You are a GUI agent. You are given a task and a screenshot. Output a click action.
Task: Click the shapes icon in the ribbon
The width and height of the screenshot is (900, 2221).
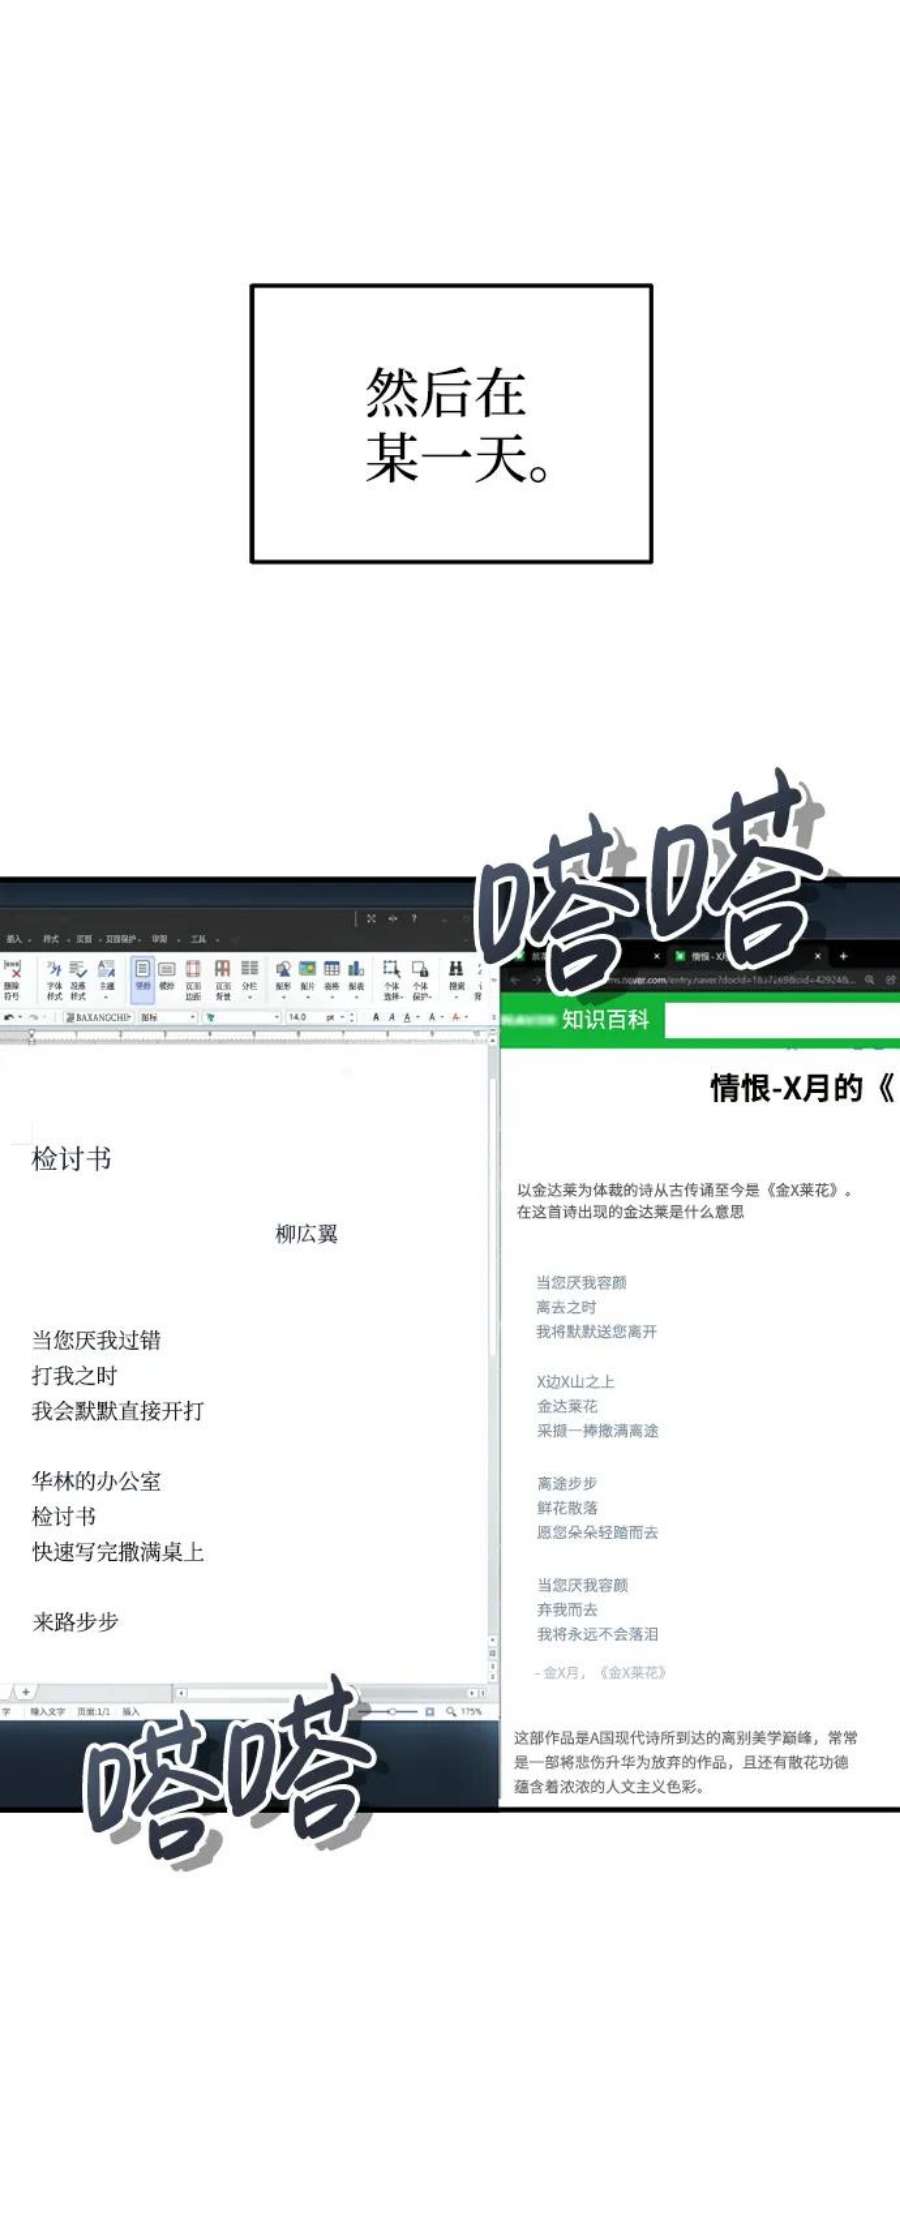(283, 970)
